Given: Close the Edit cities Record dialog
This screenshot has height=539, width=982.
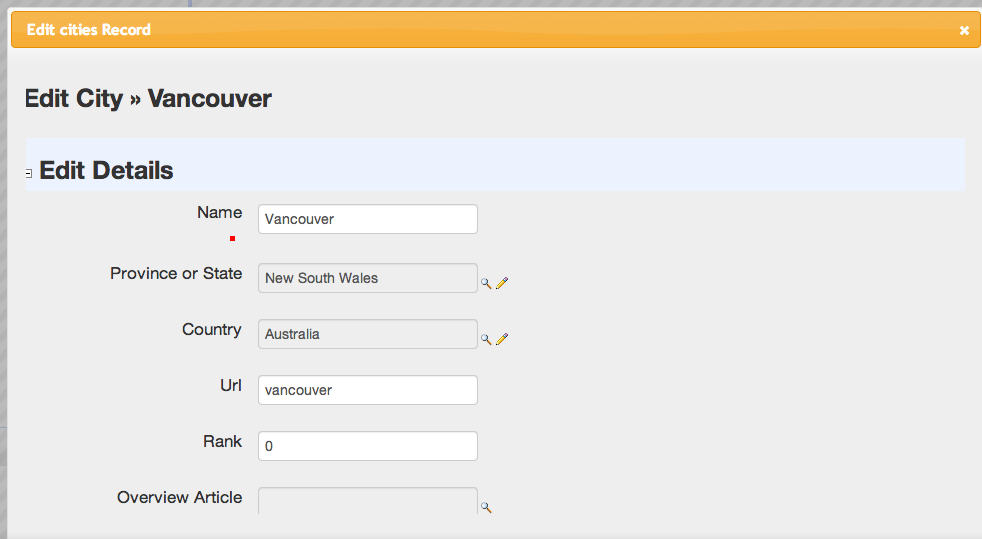Looking at the screenshot, I should tap(964, 30).
